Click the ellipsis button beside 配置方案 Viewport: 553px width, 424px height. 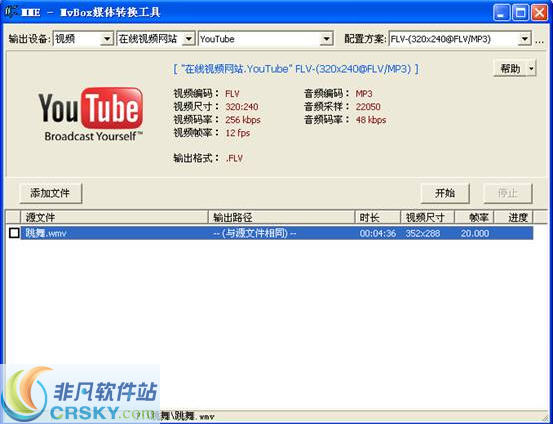539,40
